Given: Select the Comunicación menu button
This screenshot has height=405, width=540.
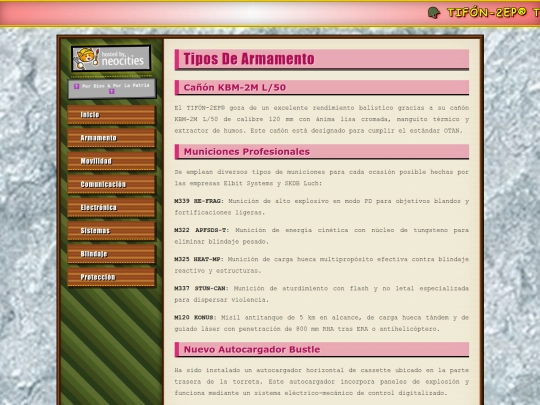Looking at the screenshot, I should click(x=111, y=184).
